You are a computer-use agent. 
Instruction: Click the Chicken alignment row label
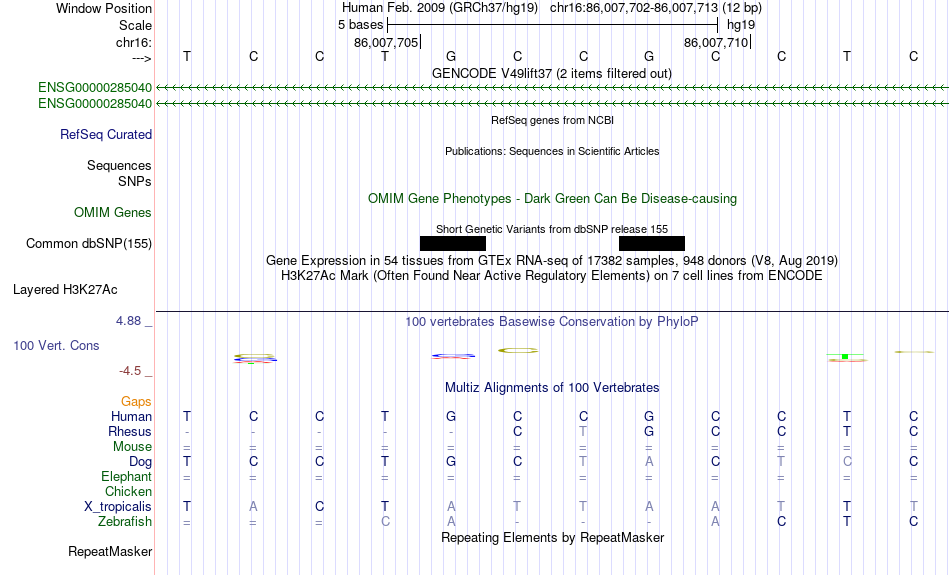128,492
